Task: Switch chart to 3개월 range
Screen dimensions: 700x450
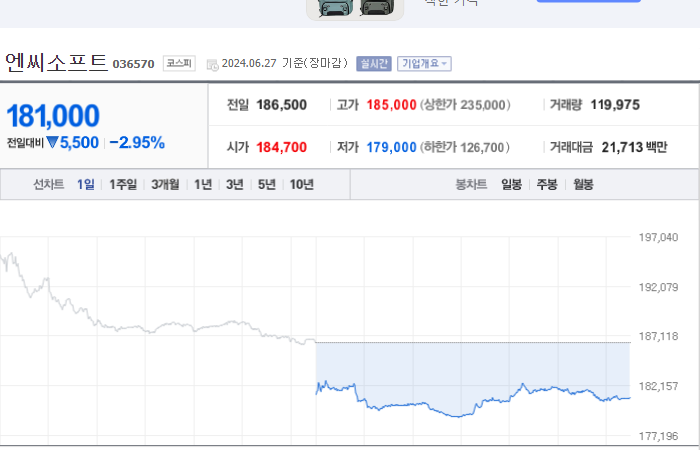Action: (x=165, y=184)
